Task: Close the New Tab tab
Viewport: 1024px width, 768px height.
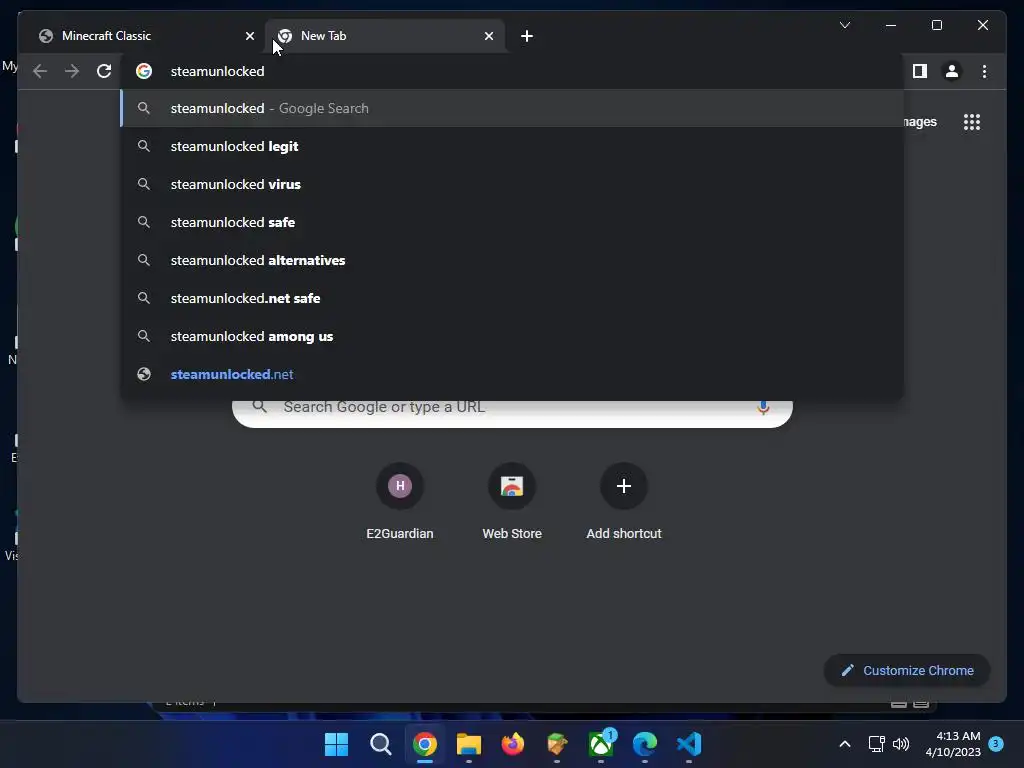Action: point(488,36)
